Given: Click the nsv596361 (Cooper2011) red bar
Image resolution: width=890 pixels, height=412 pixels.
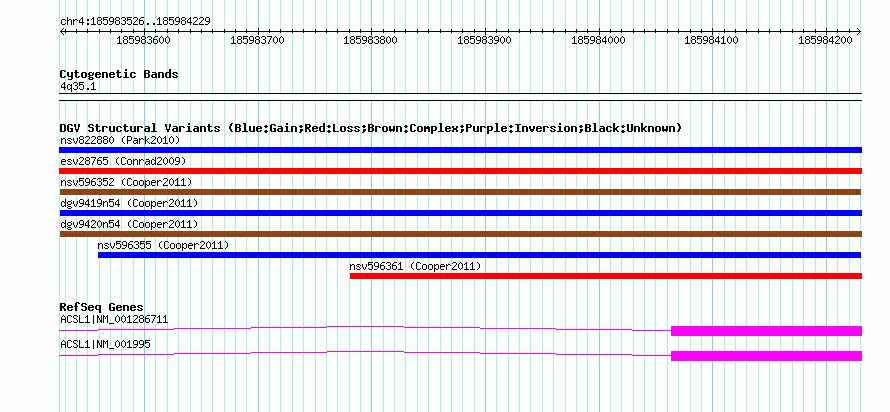Looking at the screenshot, I should 606,276.
